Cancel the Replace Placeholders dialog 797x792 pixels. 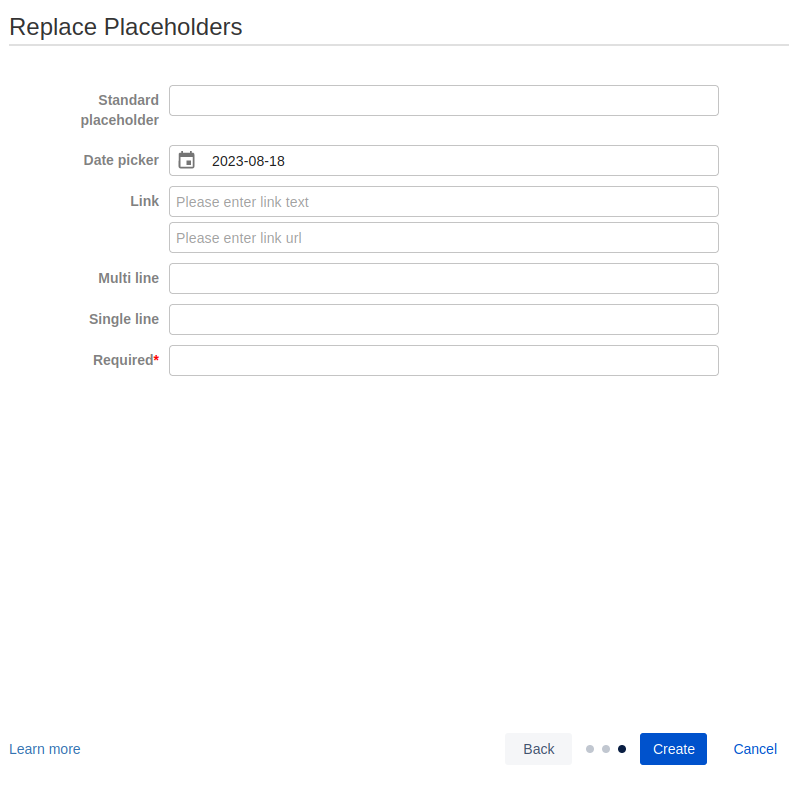pos(755,749)
